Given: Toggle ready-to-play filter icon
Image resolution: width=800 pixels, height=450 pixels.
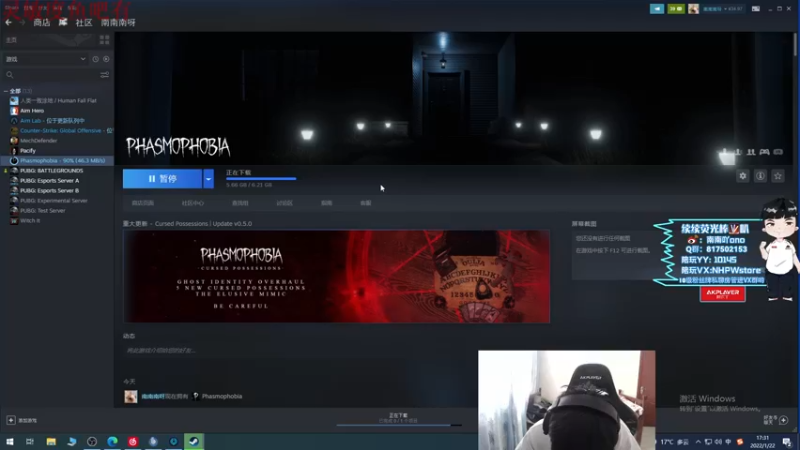Looking at the screenshot, I should coord(106,59).
